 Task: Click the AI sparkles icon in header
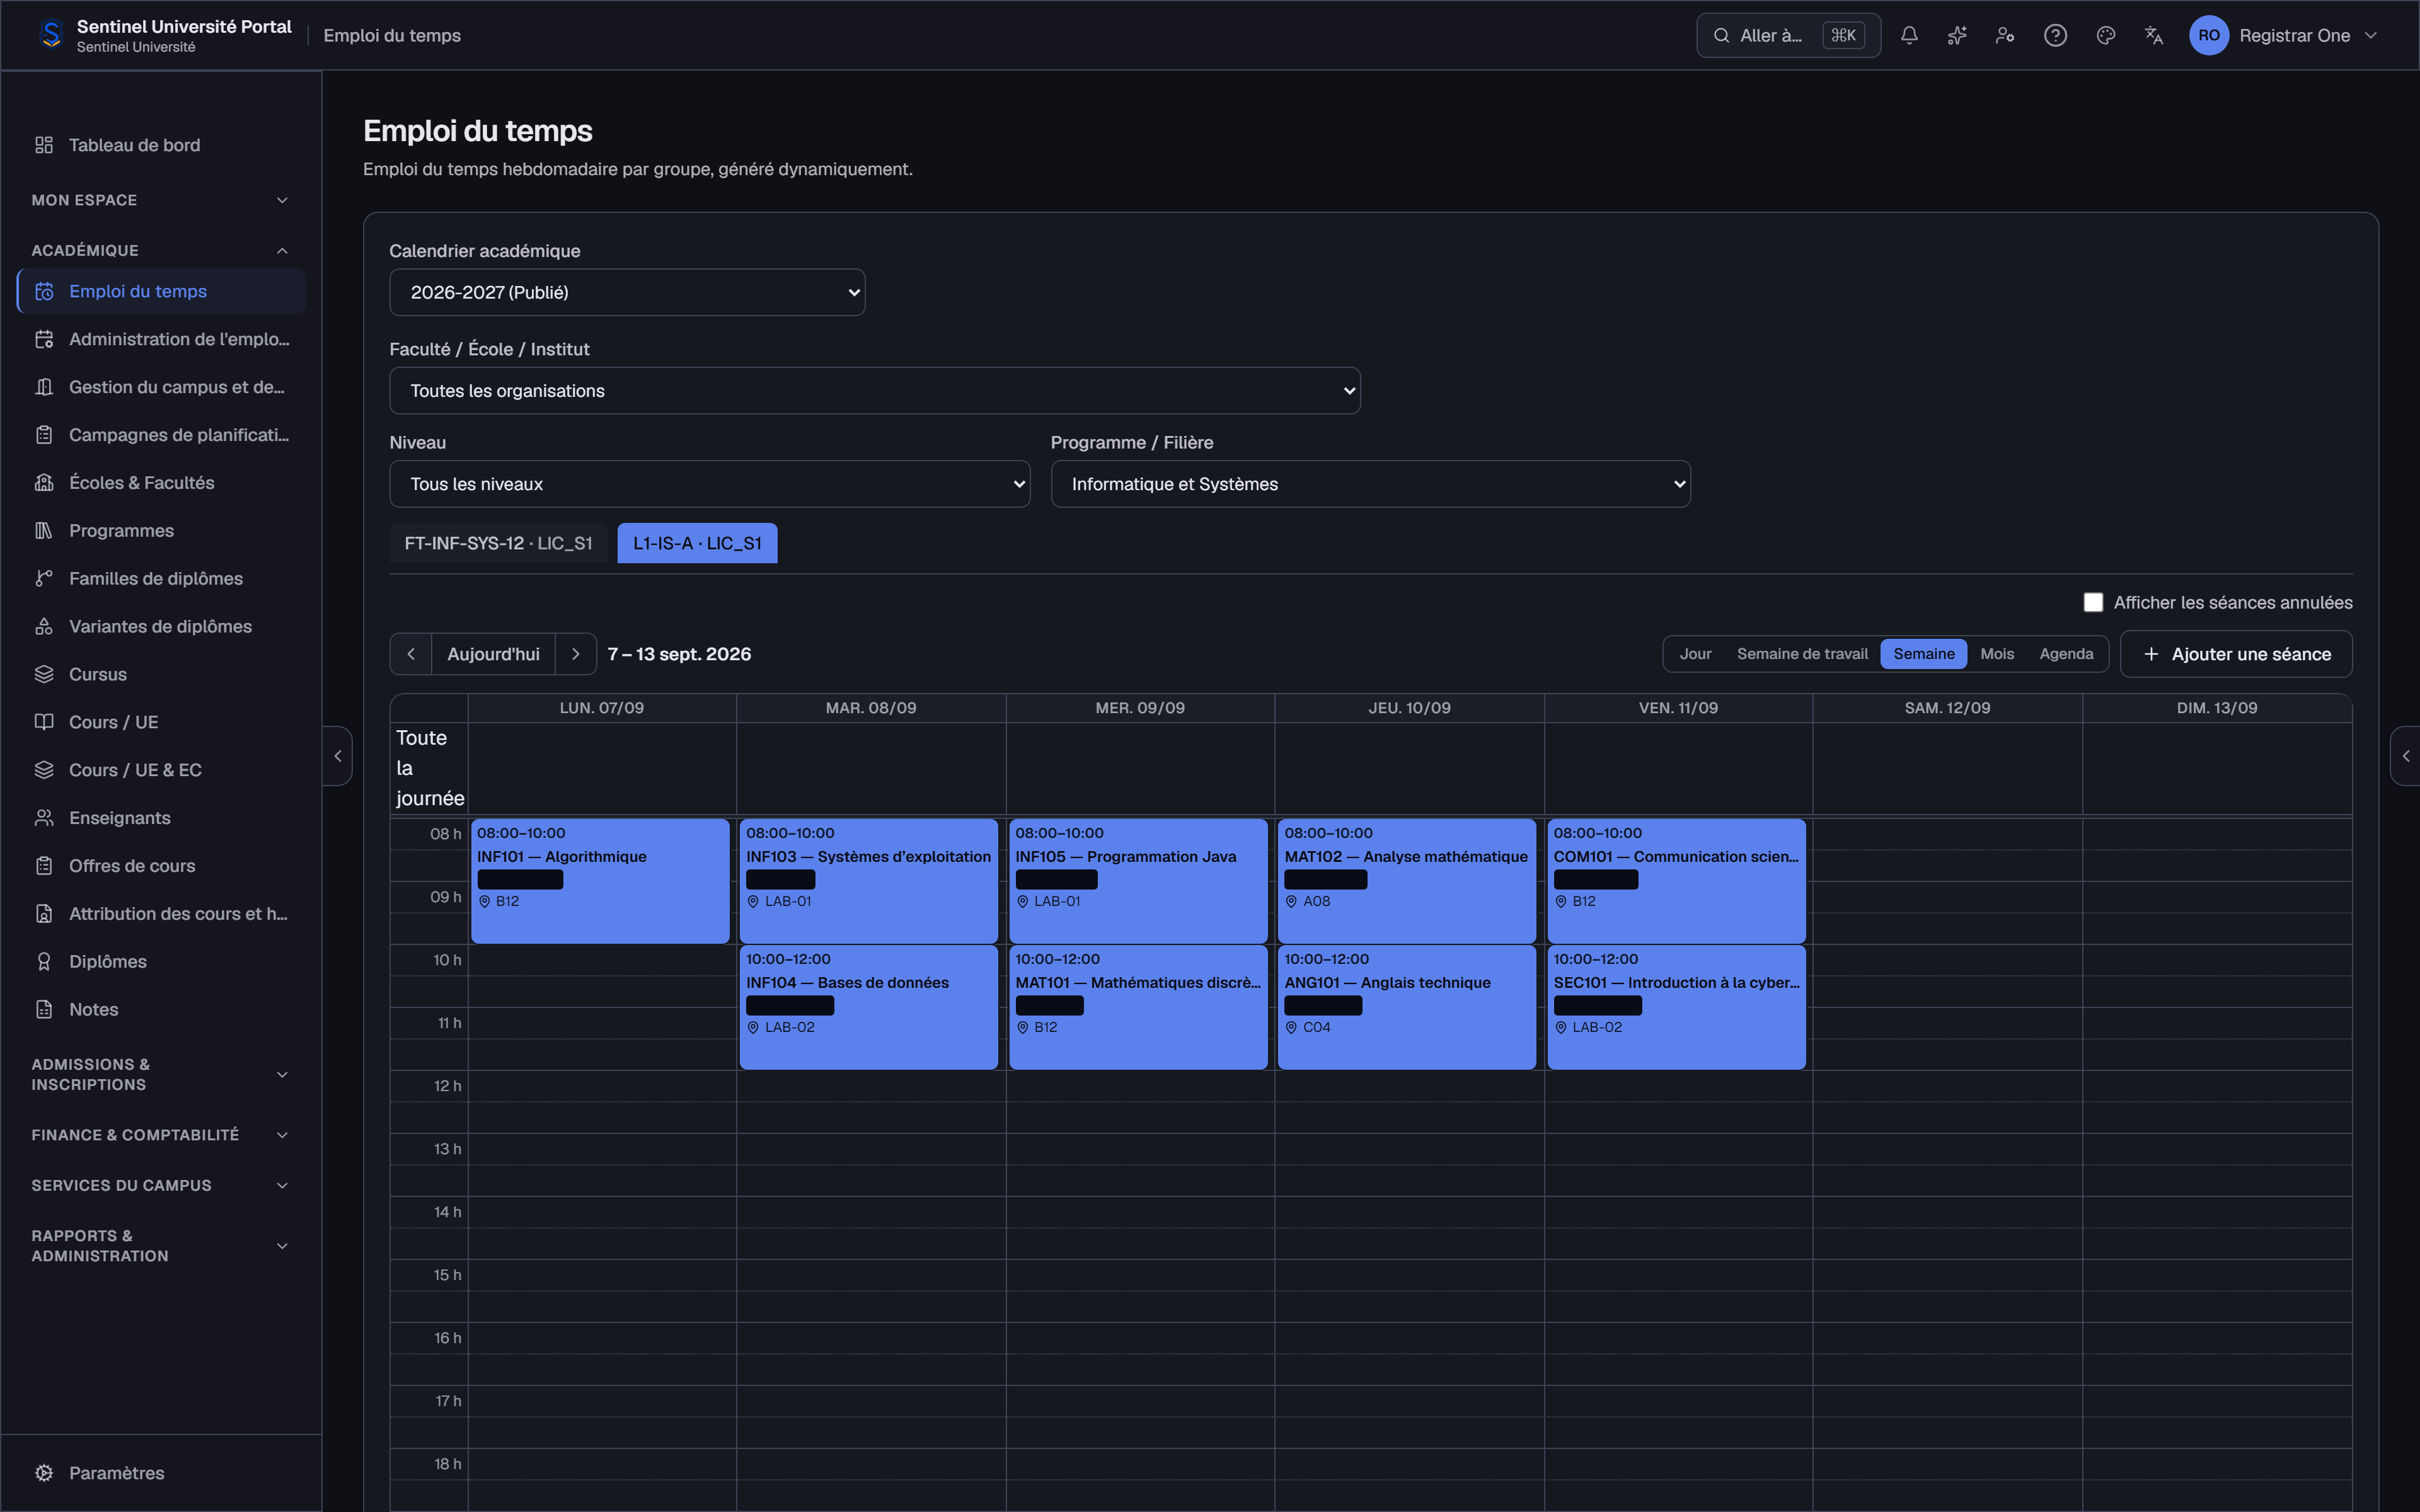[1957, 35]
